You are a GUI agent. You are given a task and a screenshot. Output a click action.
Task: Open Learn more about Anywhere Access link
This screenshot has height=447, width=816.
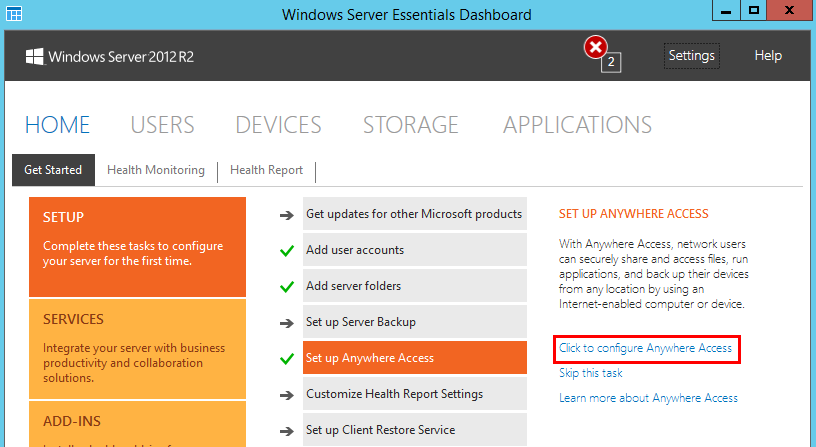coord(648,398)
